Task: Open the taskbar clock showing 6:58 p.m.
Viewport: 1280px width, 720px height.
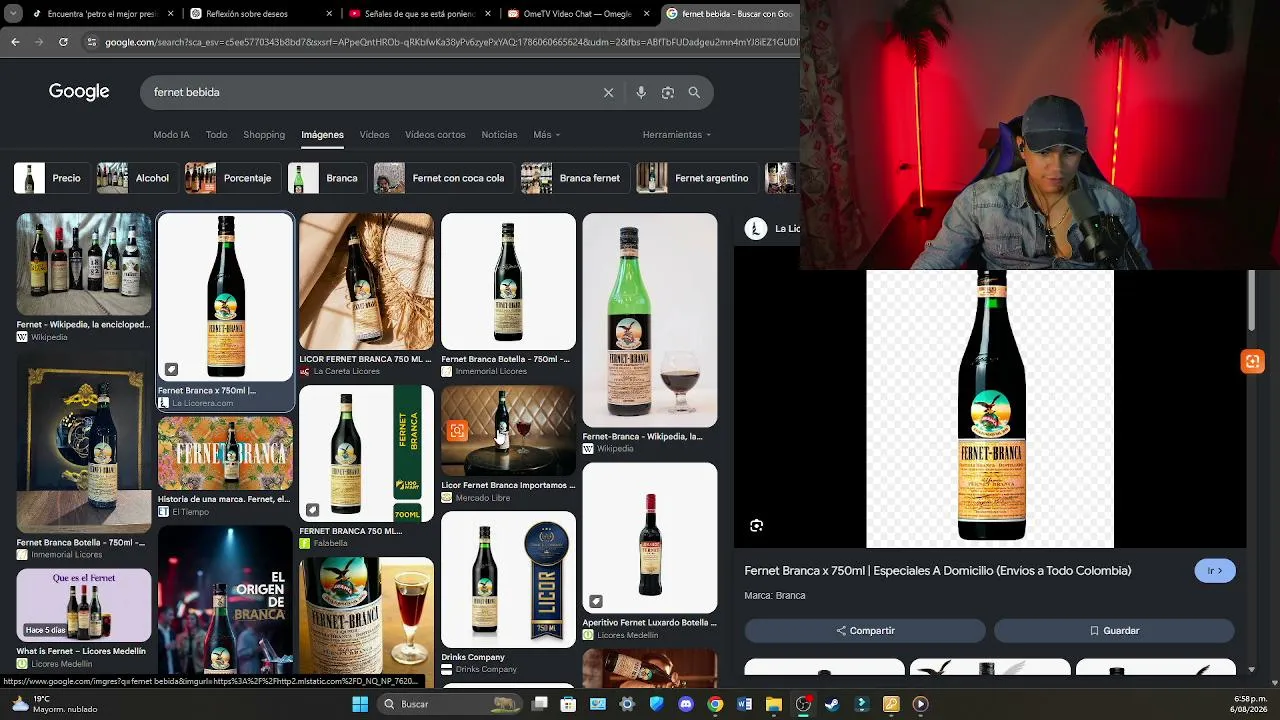Action: click(x=1250, y=704)
